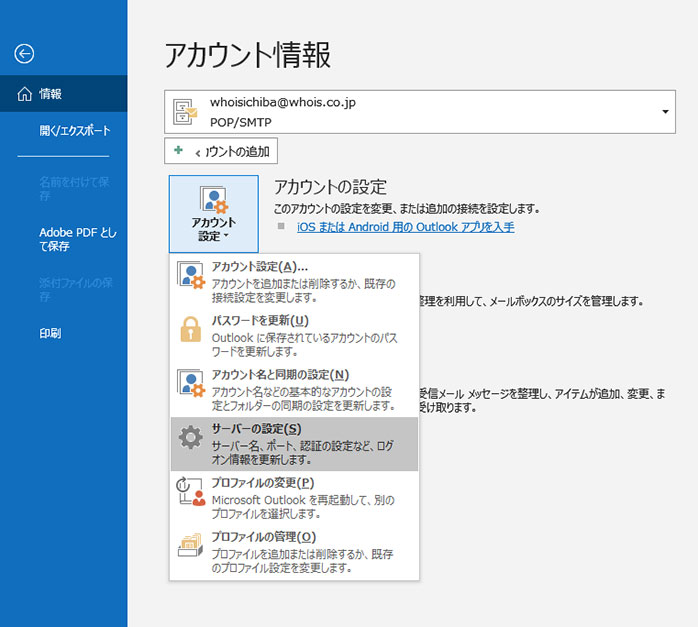The width and height of the screenshot is (698, 627).
Task: Click the padlock icon for password update
Action: click(x=190, y=330)
